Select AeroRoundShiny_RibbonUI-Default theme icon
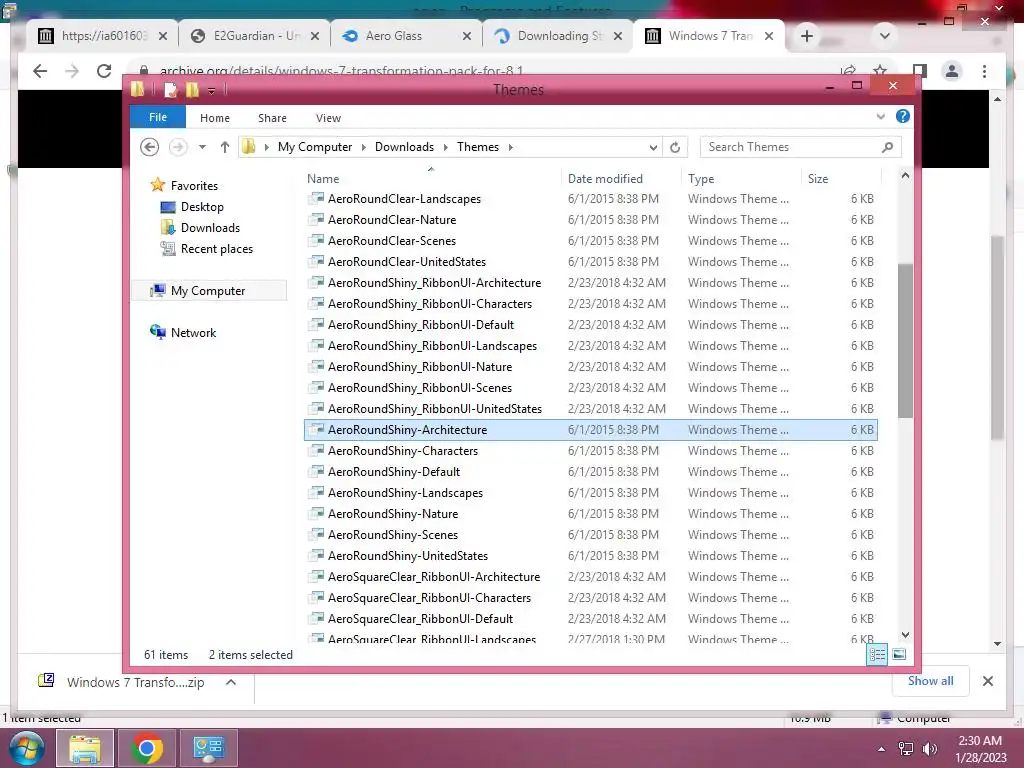Image resolution: width=1024 pixels, height=768 pixels. (316, 325)
